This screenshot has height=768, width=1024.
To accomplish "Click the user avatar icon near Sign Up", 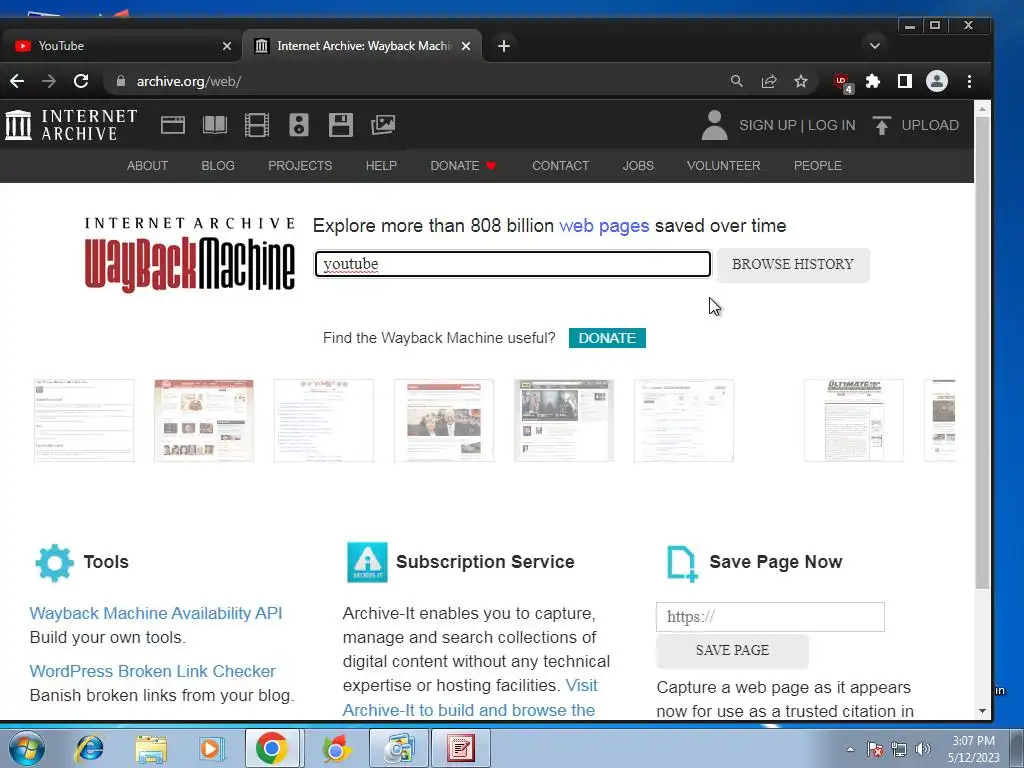I will [x=714, y=125].
